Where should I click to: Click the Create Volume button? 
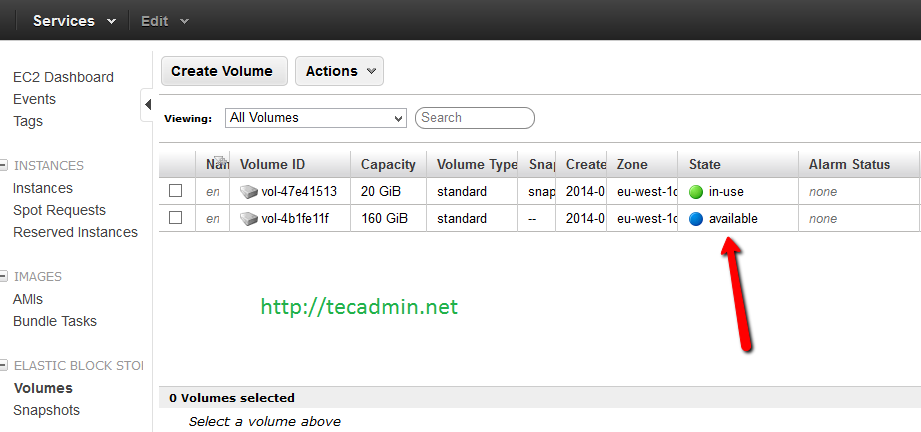click(x=224, y=71)
